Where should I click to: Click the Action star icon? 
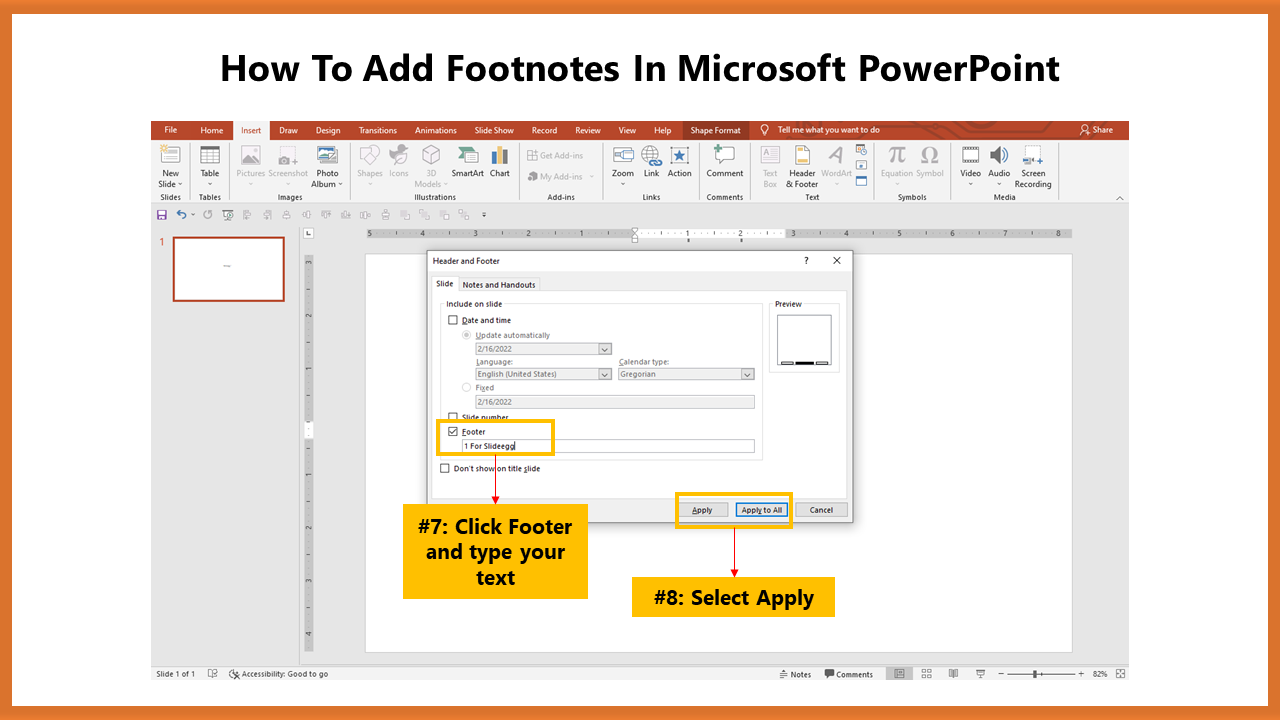680,155
